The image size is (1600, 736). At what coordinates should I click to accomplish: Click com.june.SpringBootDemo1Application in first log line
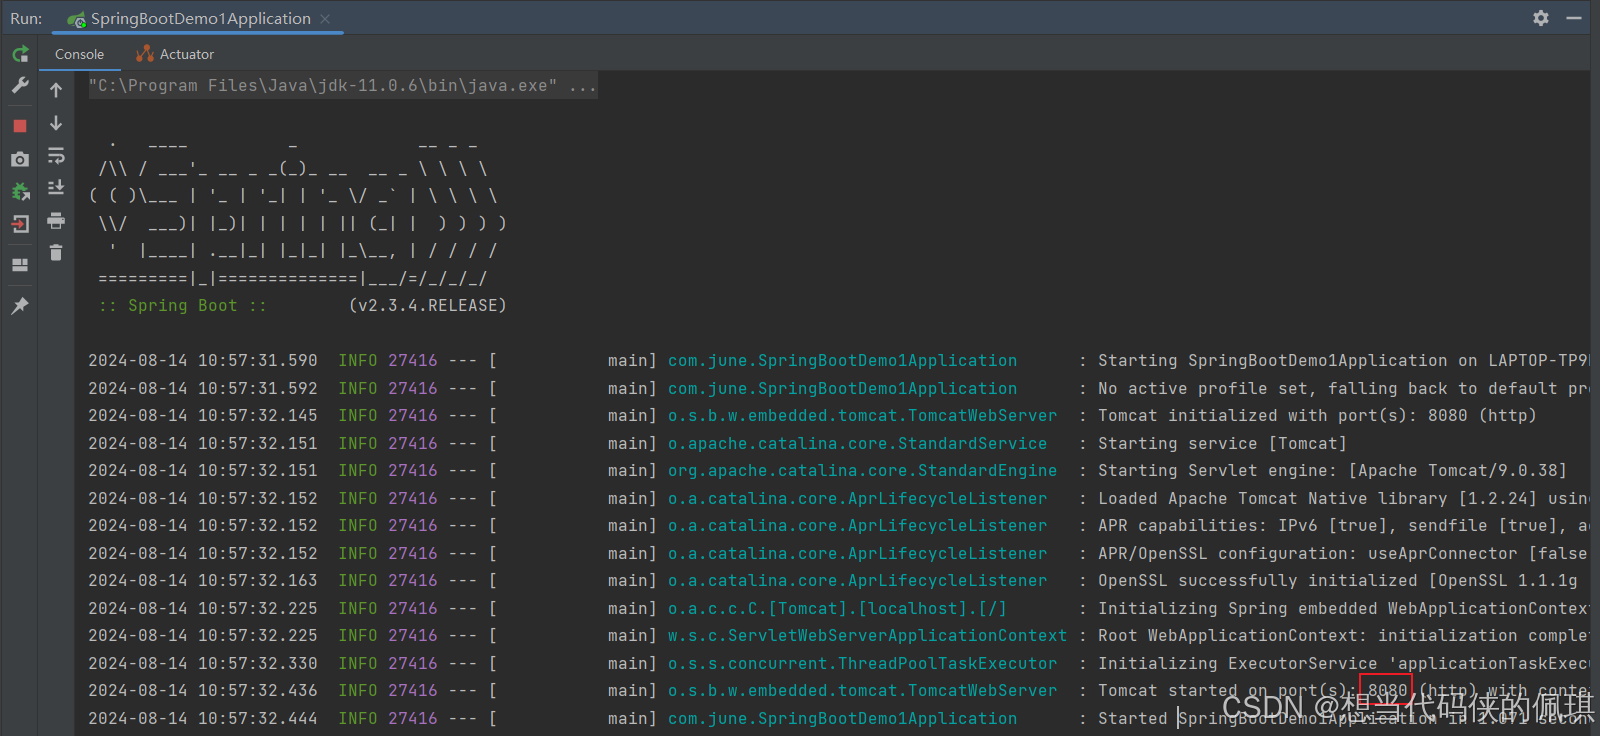coord(842,361)
